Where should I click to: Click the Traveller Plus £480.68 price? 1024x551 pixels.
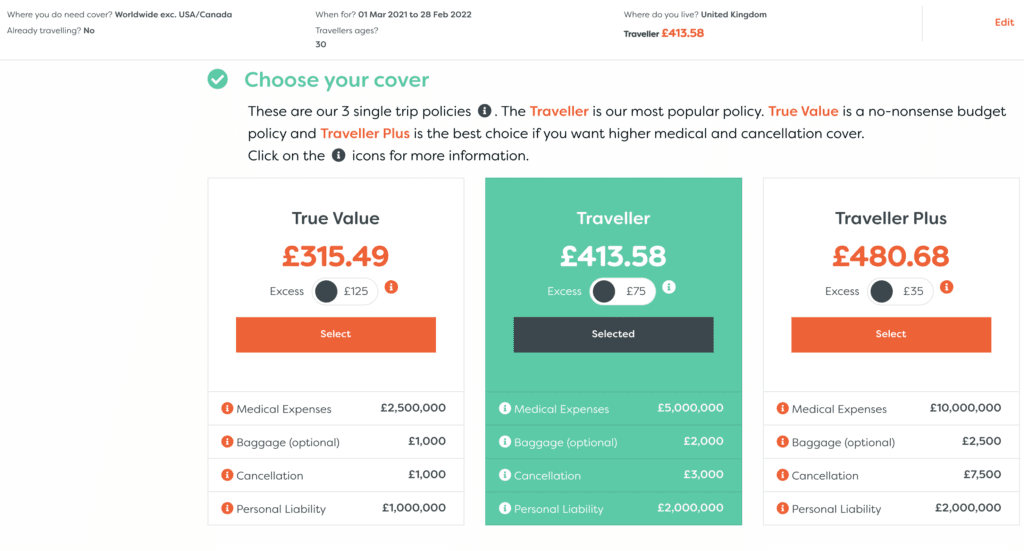[x=891, y=256]
